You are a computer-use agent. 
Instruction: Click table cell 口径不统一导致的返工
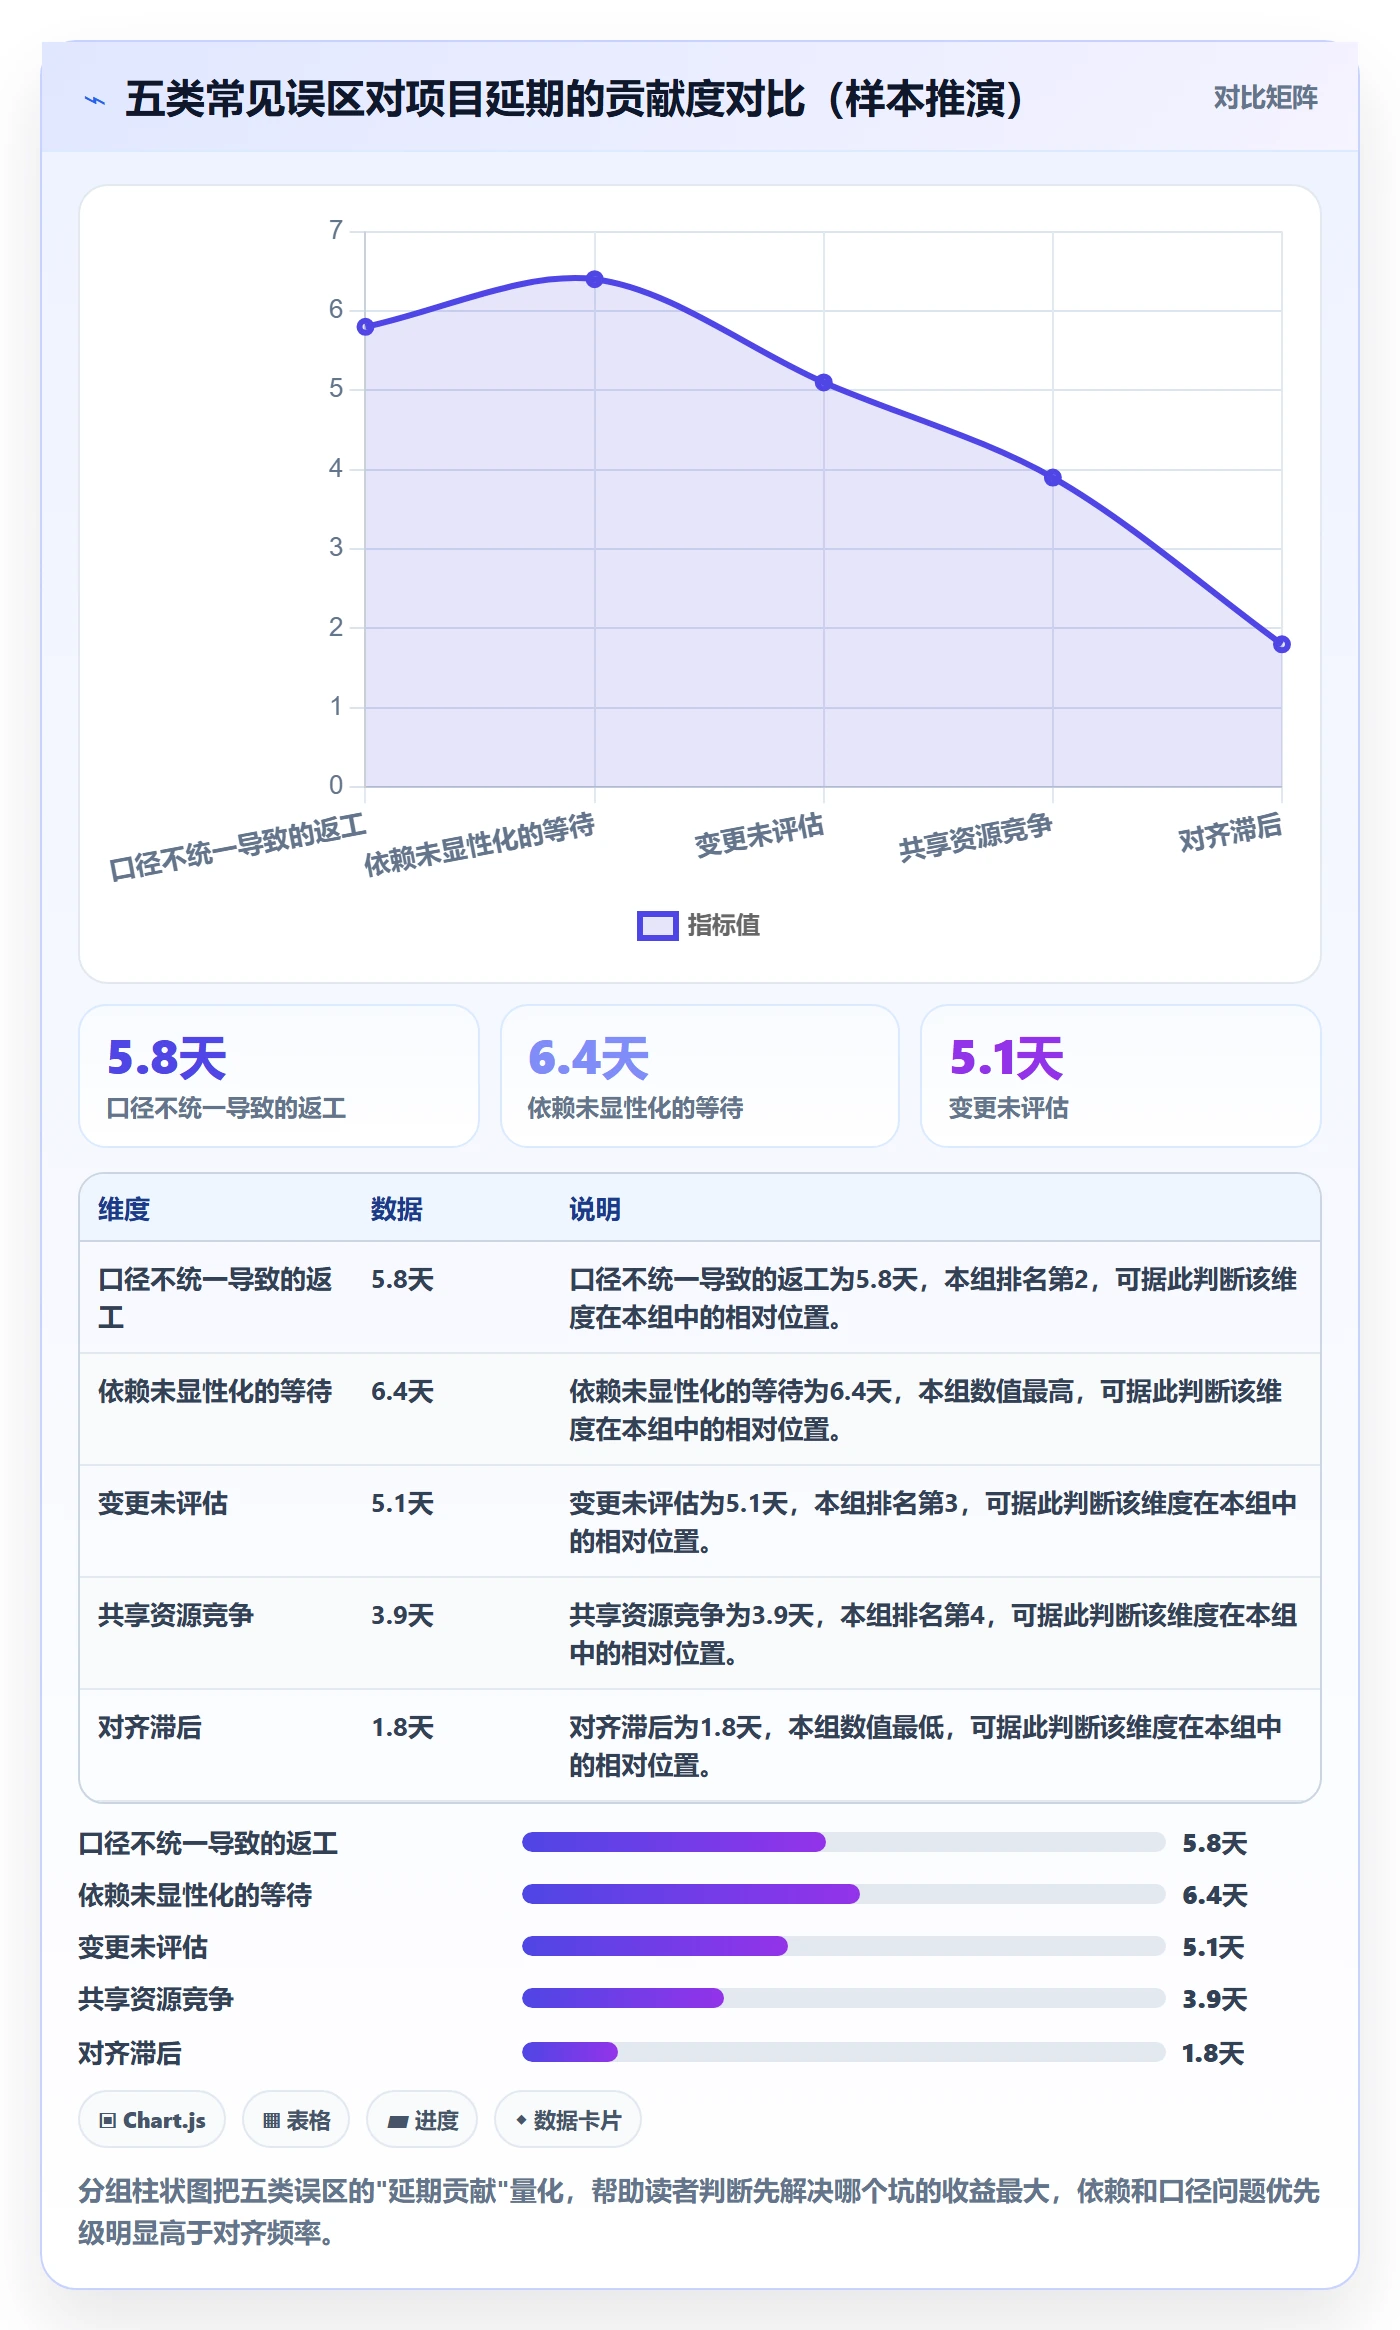click(215, 1298)
